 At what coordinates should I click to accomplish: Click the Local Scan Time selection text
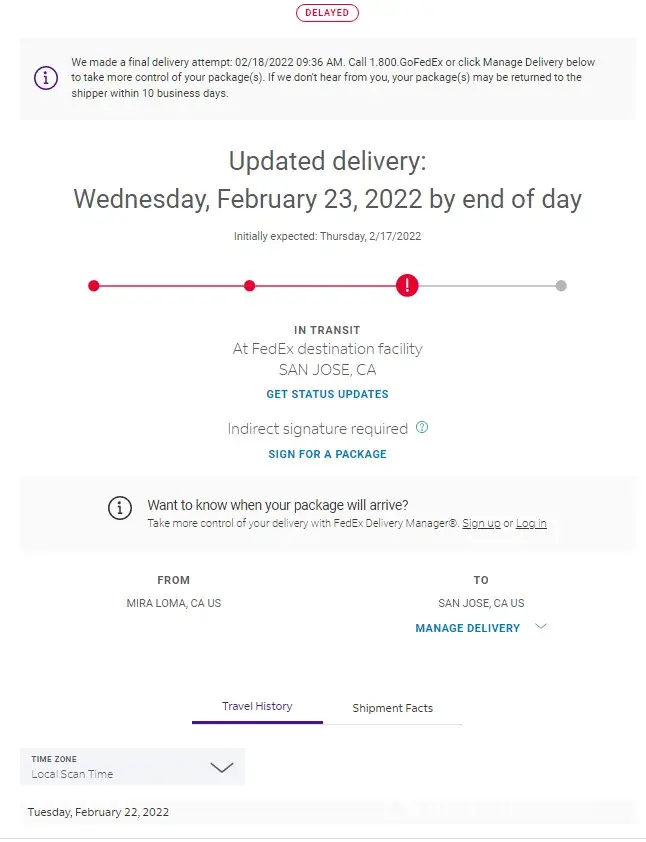click(72, 774)
